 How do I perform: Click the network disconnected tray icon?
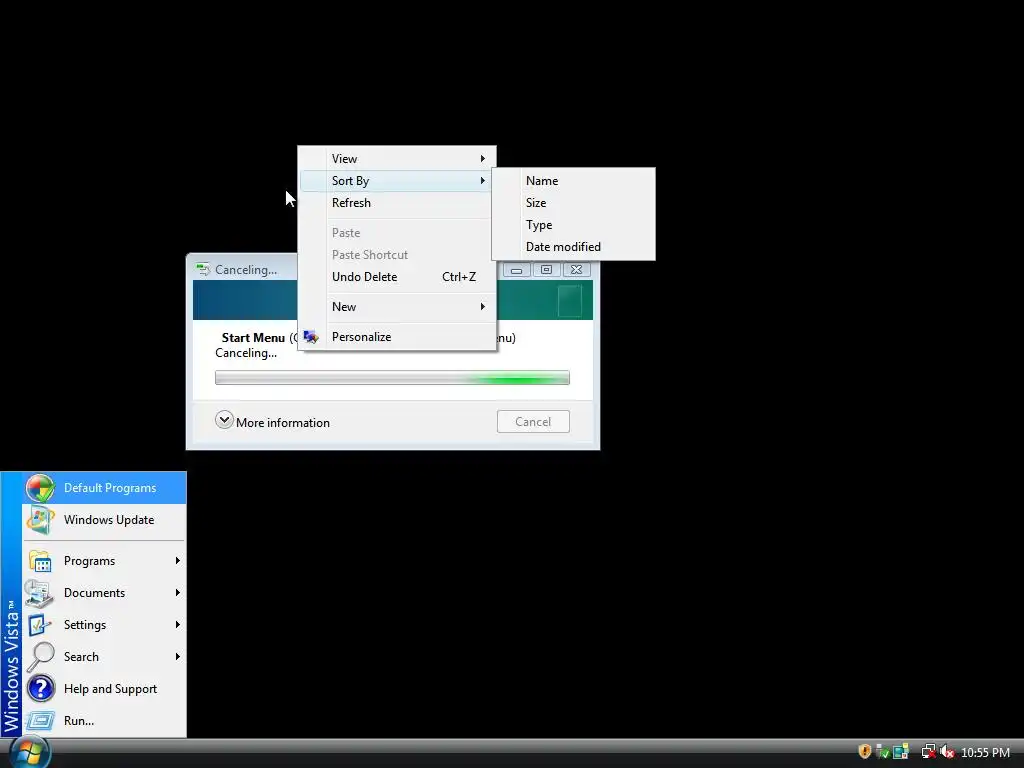928,752
